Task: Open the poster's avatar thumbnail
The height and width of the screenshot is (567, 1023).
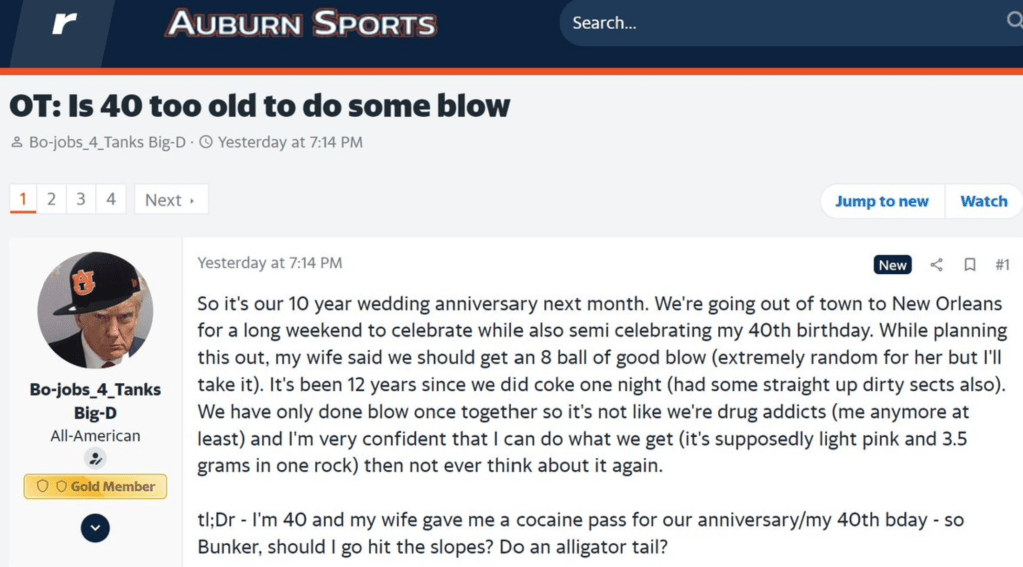Action: pos(95,310)
